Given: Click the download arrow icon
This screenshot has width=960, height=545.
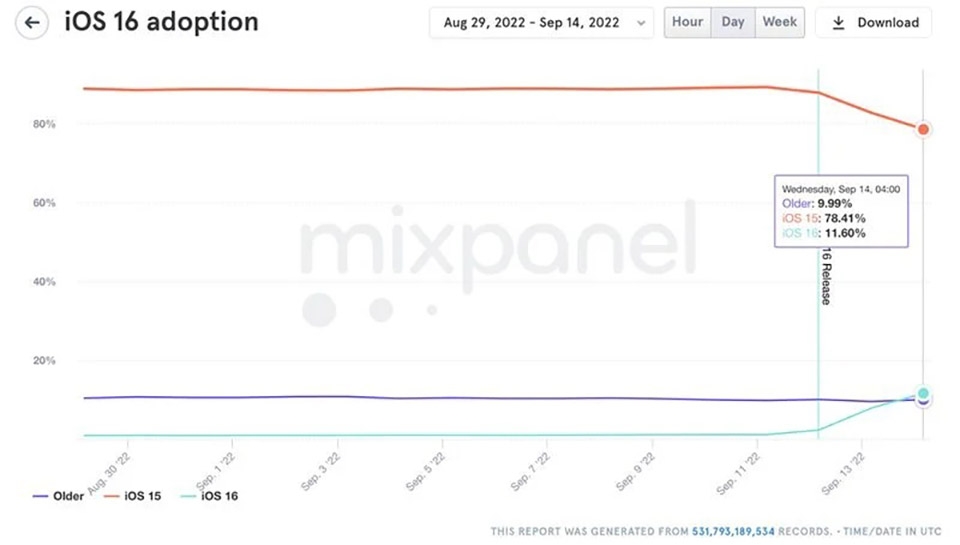Looking at the screenshot, I should pyautogui.click(x=838, y=23).
